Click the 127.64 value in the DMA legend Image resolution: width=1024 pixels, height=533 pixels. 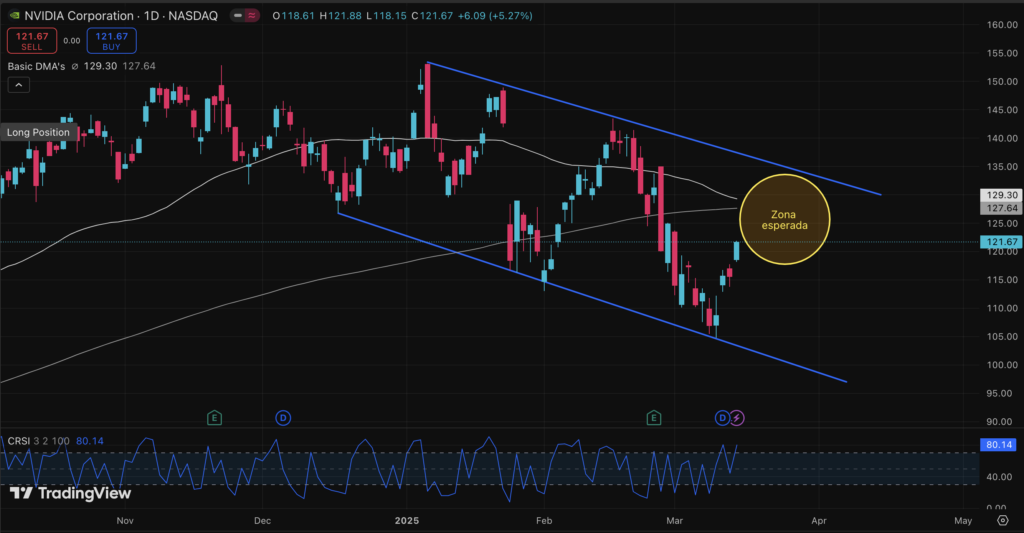click(x=139, y=66)
